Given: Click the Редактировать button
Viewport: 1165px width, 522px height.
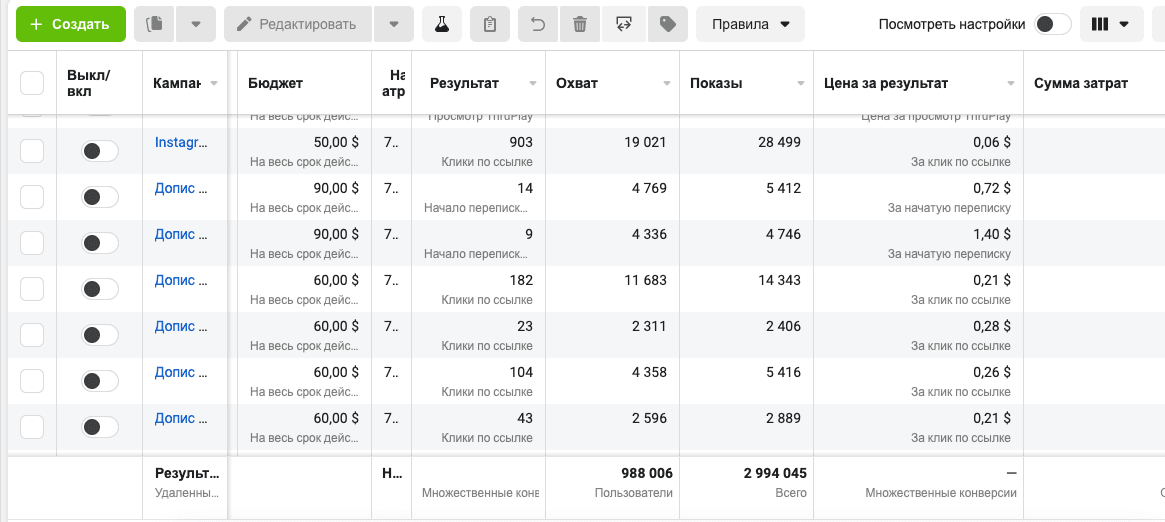Looking at the screenshot, I should coord(297,24).
